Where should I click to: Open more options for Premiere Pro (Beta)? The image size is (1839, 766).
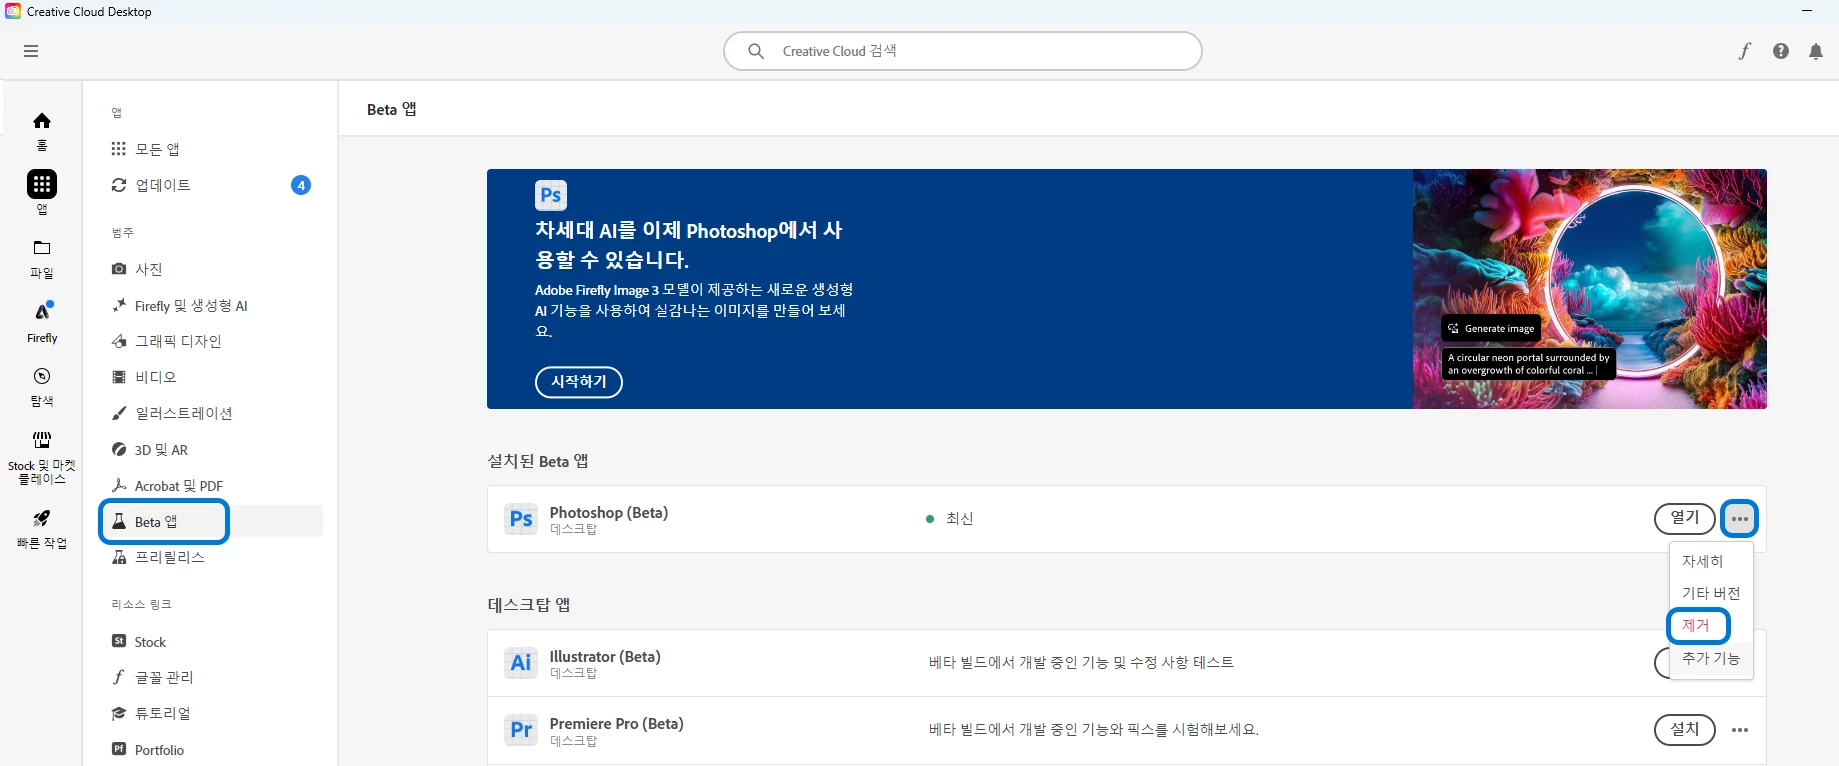coord(1740,730)
